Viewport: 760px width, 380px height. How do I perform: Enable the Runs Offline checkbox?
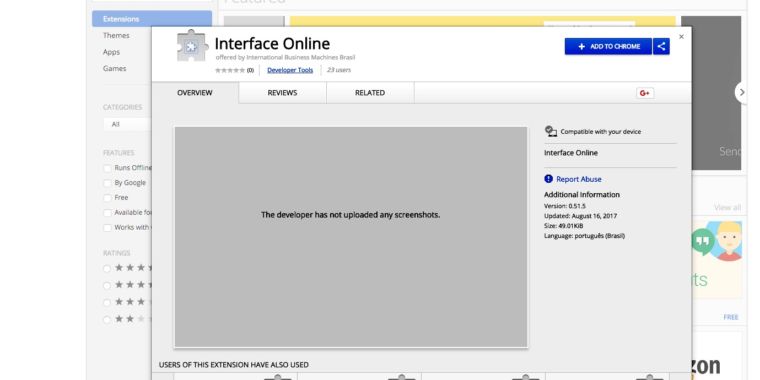coord(107,168)
